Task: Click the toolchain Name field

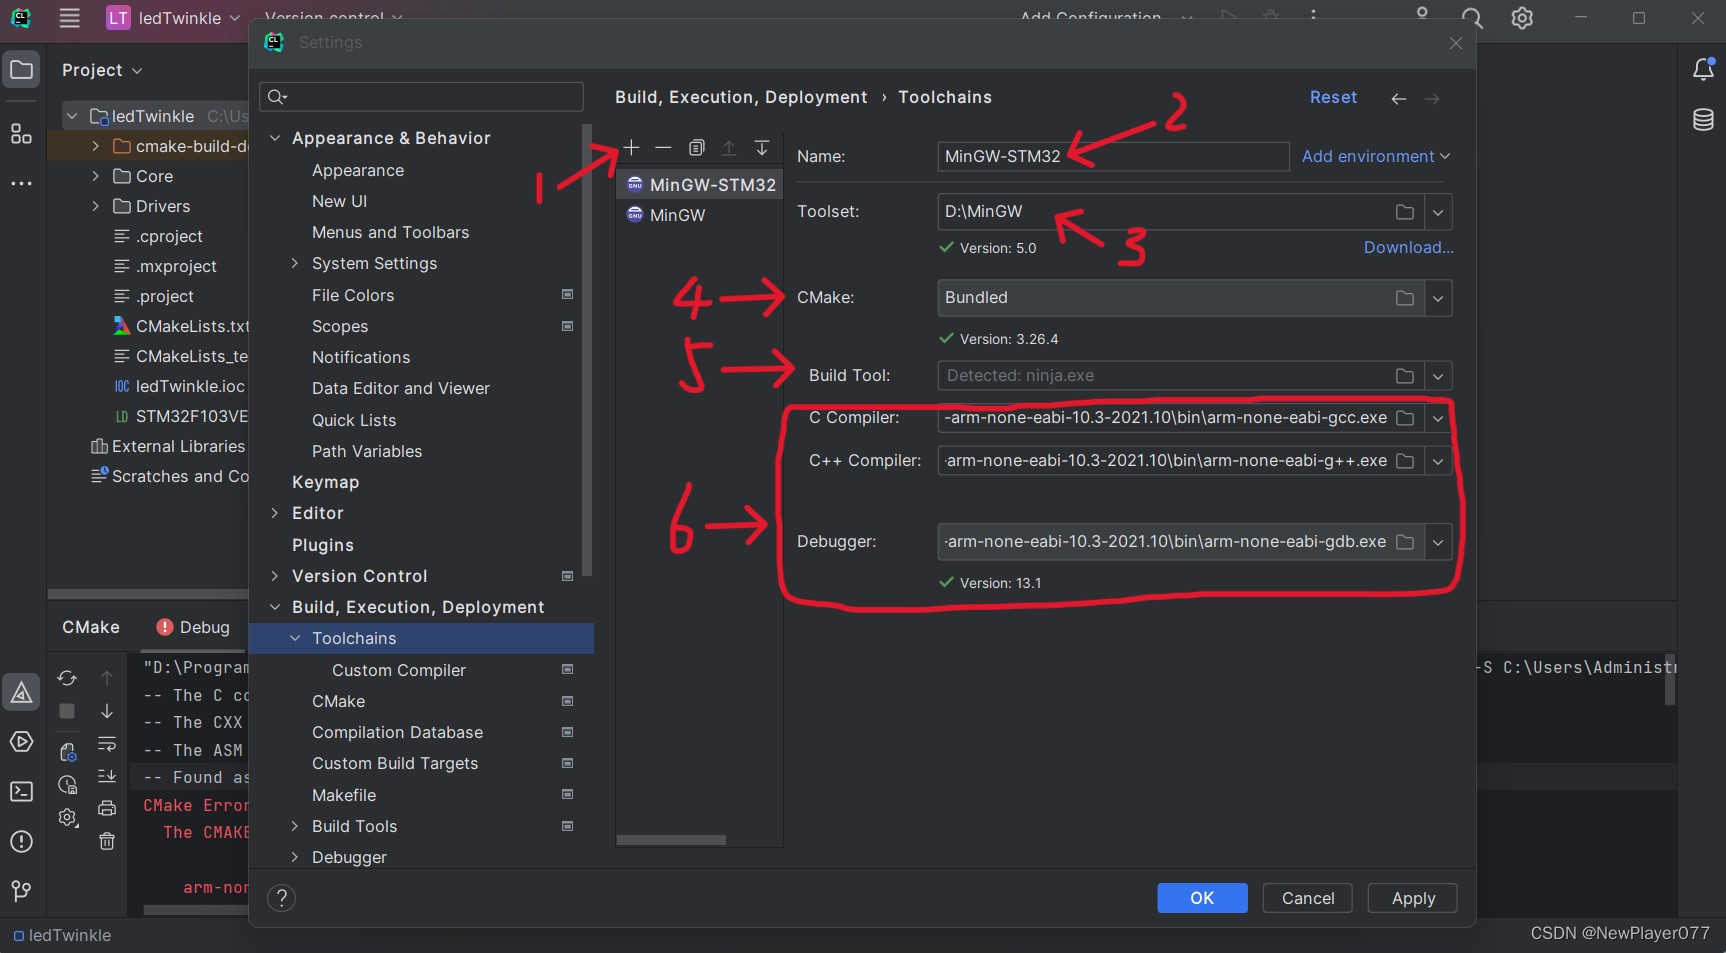Action: click(x=1113, y=156)
